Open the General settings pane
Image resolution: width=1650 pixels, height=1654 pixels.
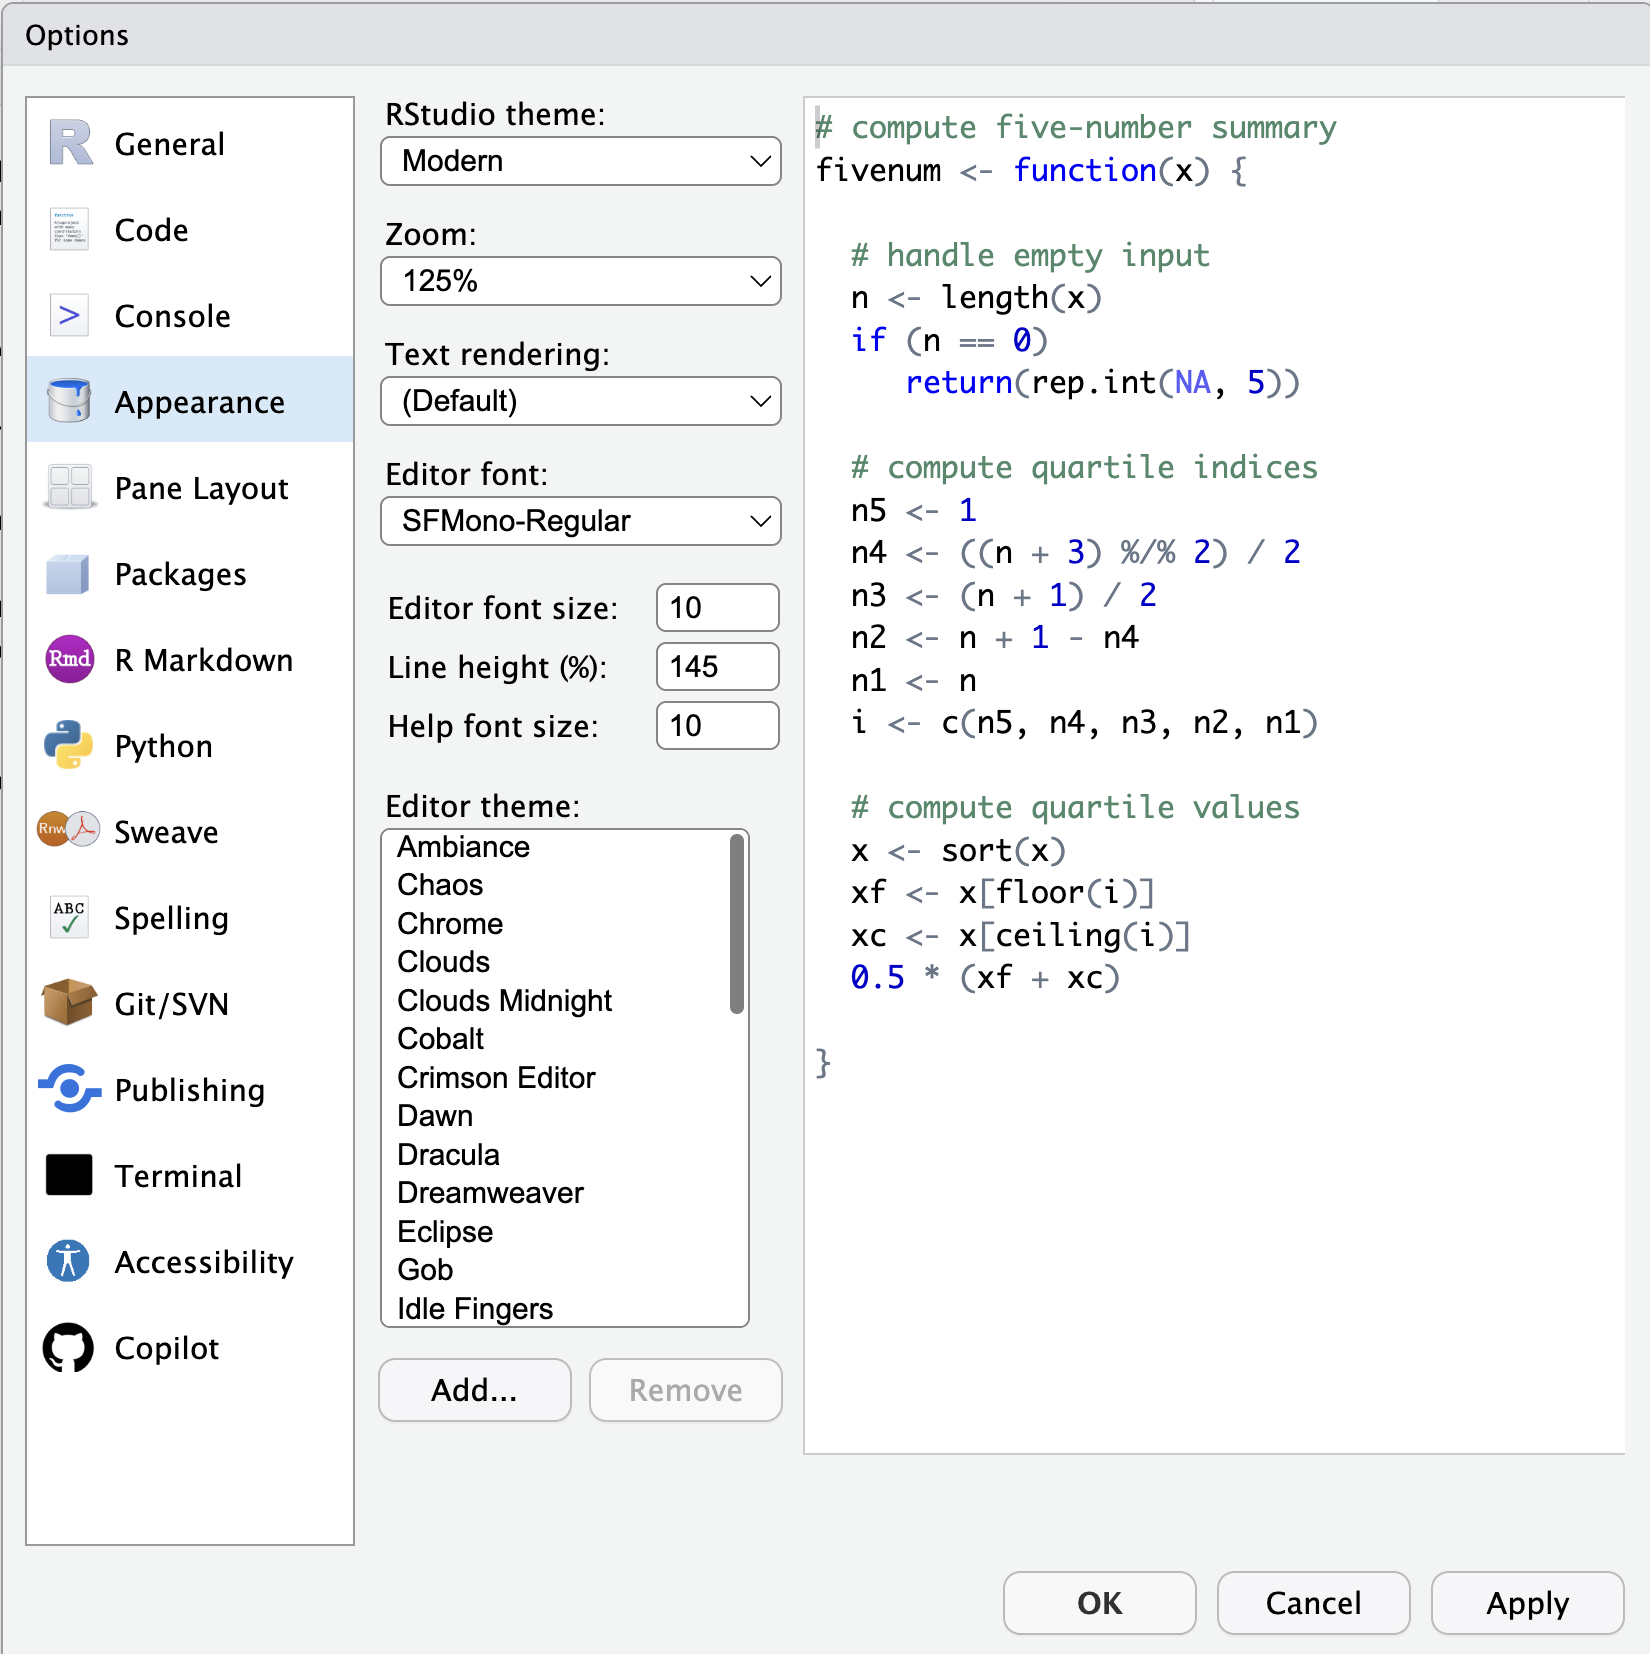(169, 143)
